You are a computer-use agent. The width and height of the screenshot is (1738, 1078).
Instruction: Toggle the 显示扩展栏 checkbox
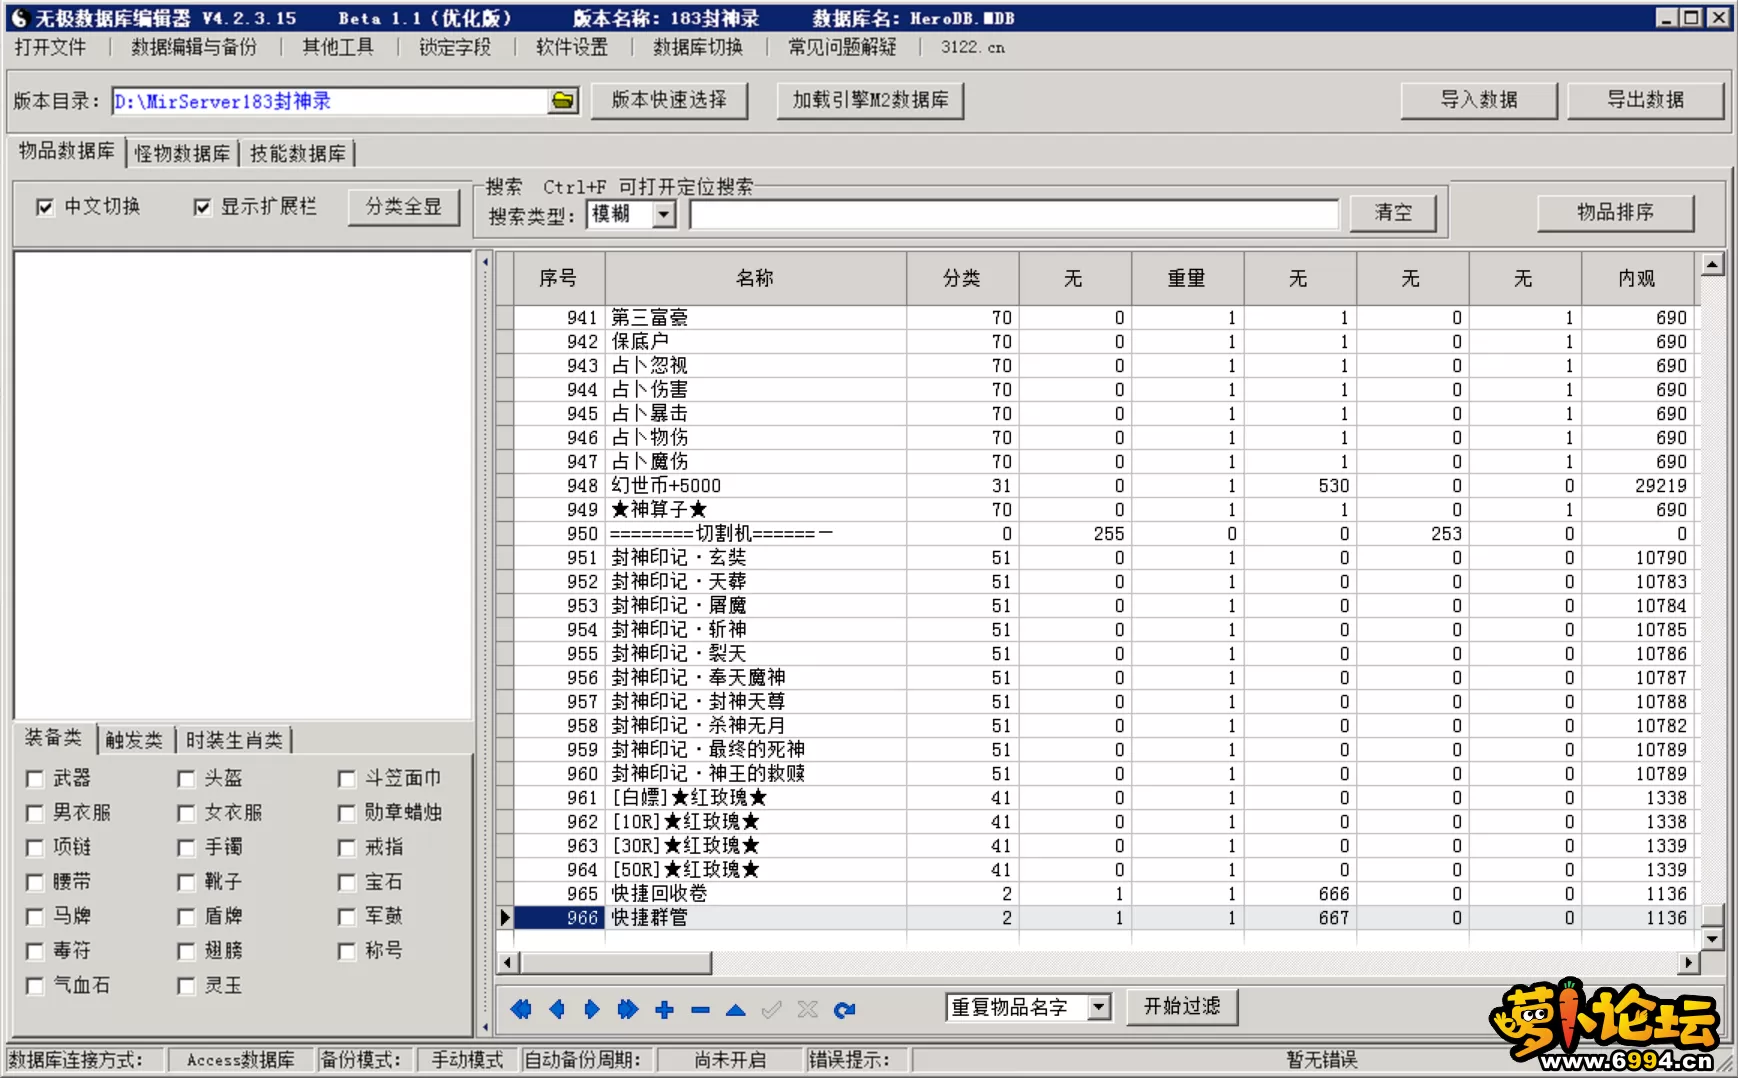click(202, 207)
